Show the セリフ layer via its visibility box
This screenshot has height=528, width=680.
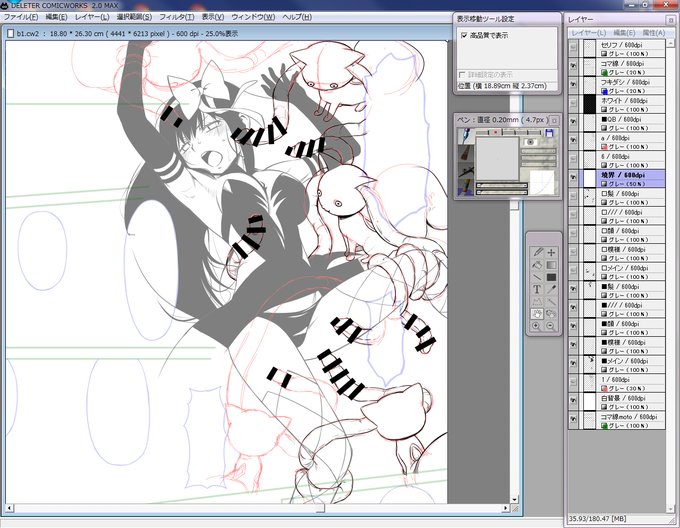573,49
